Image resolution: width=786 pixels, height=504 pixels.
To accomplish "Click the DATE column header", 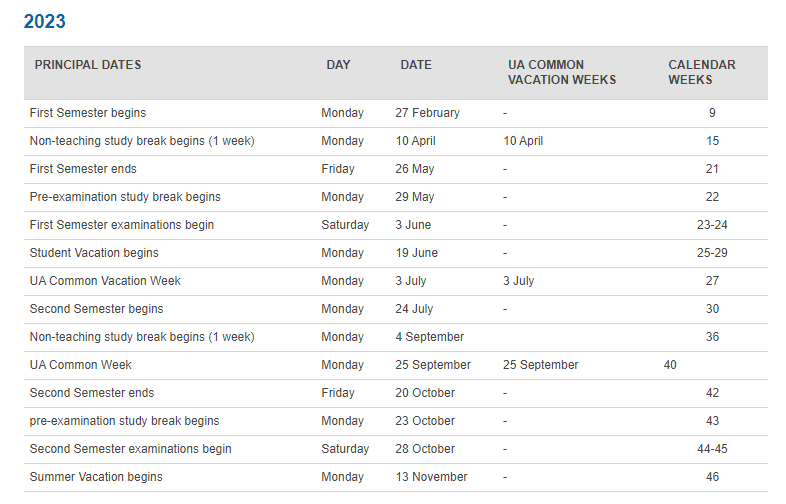I will point(416,65).
